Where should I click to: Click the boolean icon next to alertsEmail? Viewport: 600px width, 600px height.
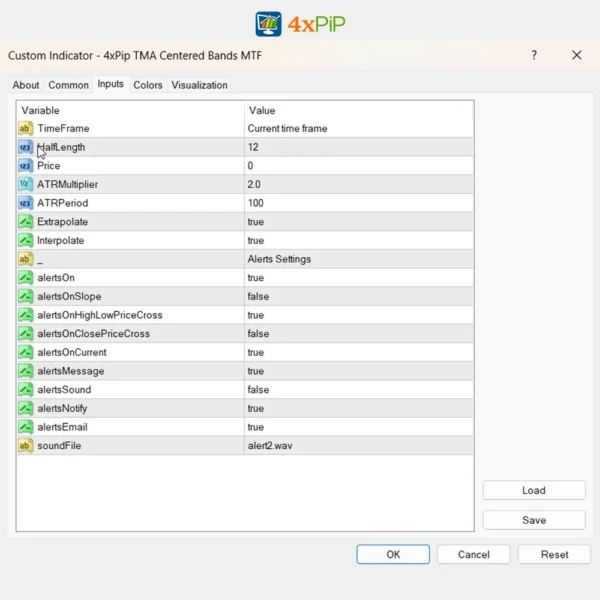pyautogui.click(x=25, y=427)
